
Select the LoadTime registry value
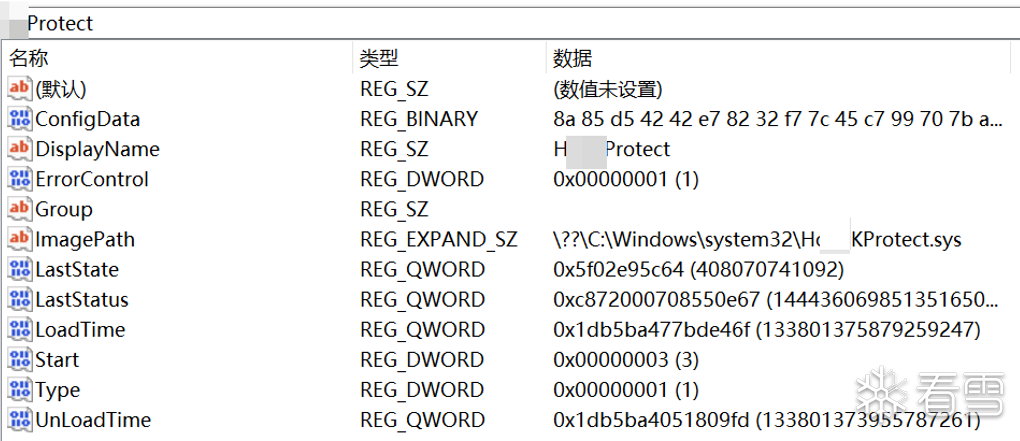(80, 329)
